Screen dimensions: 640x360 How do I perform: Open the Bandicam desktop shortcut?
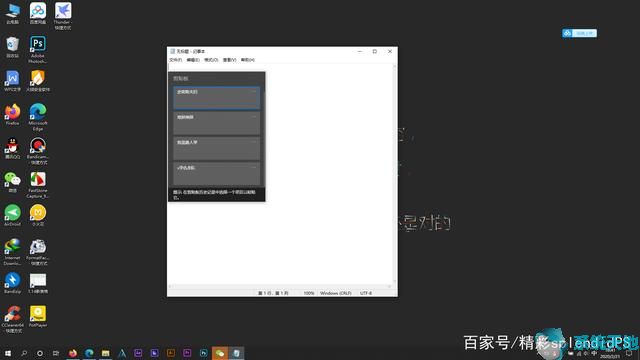38,151
